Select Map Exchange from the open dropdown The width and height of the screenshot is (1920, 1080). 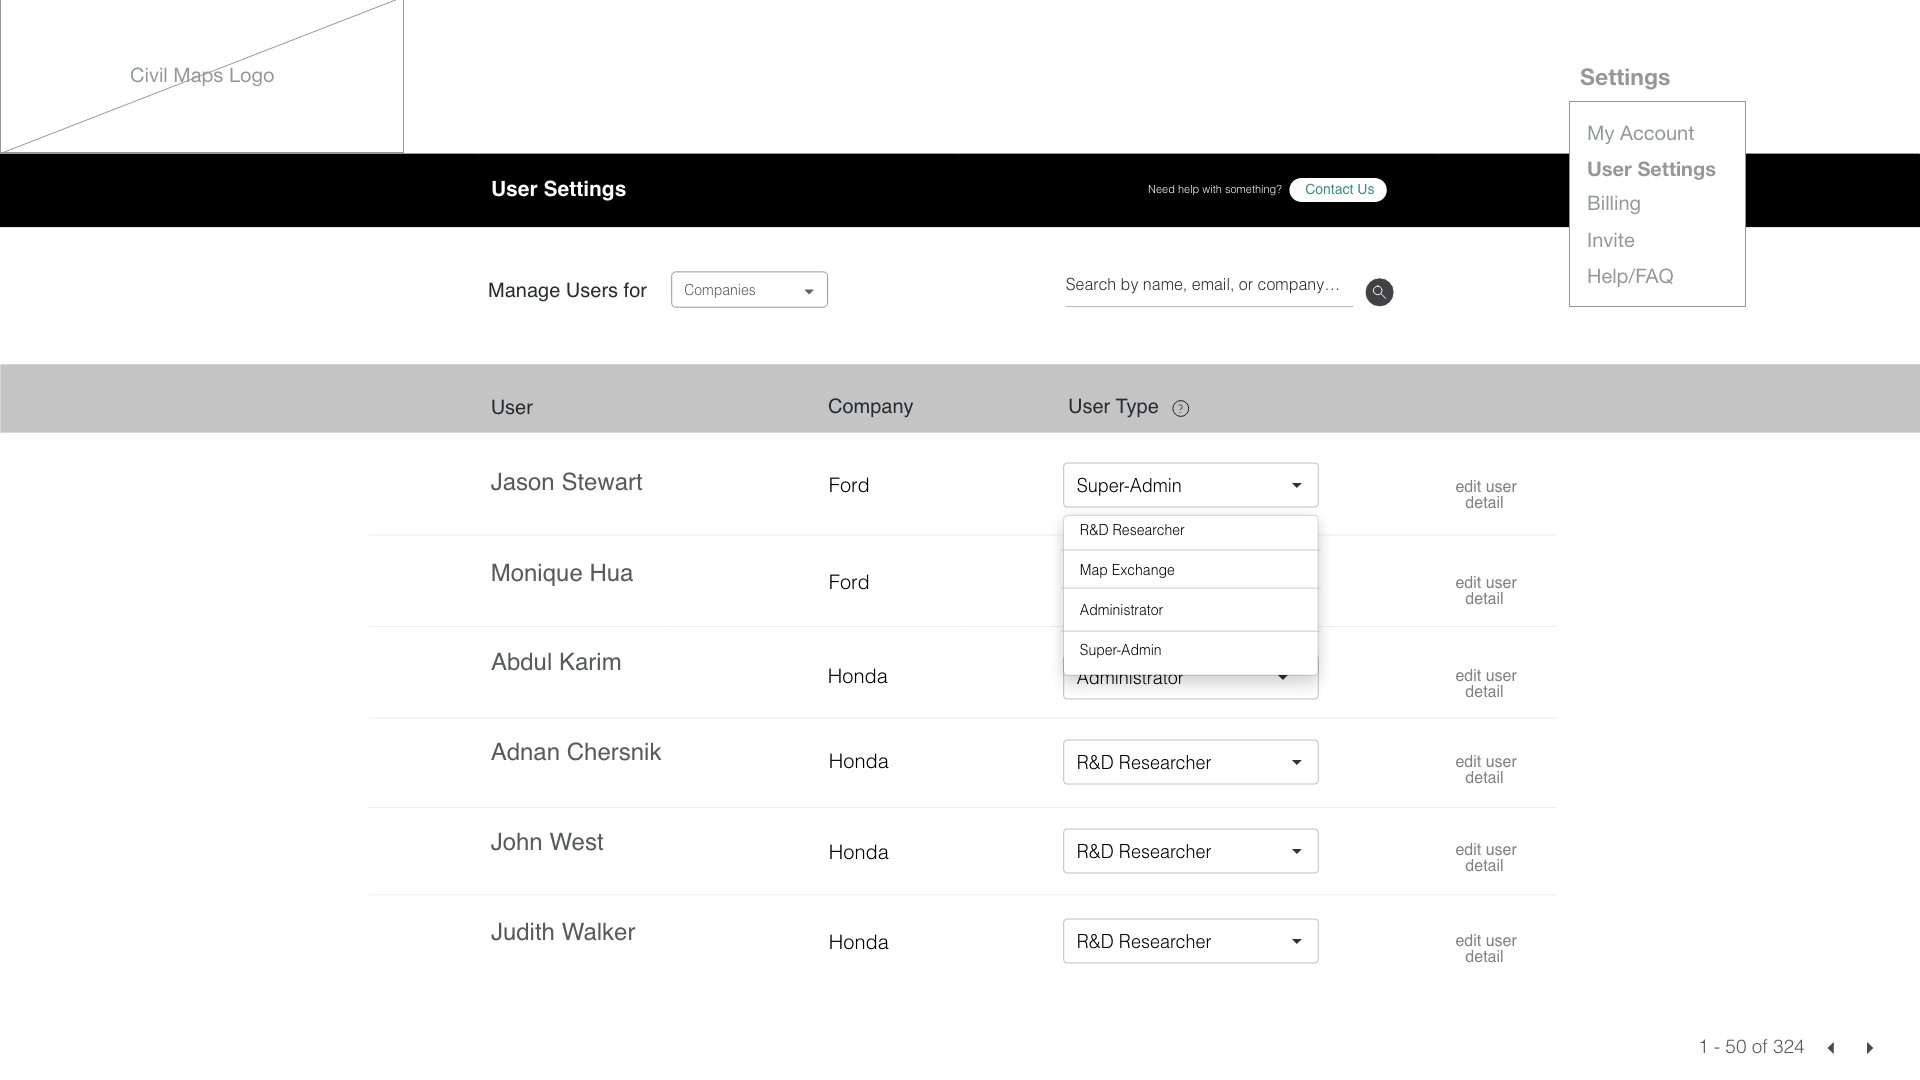click(x=1127, y=570)
